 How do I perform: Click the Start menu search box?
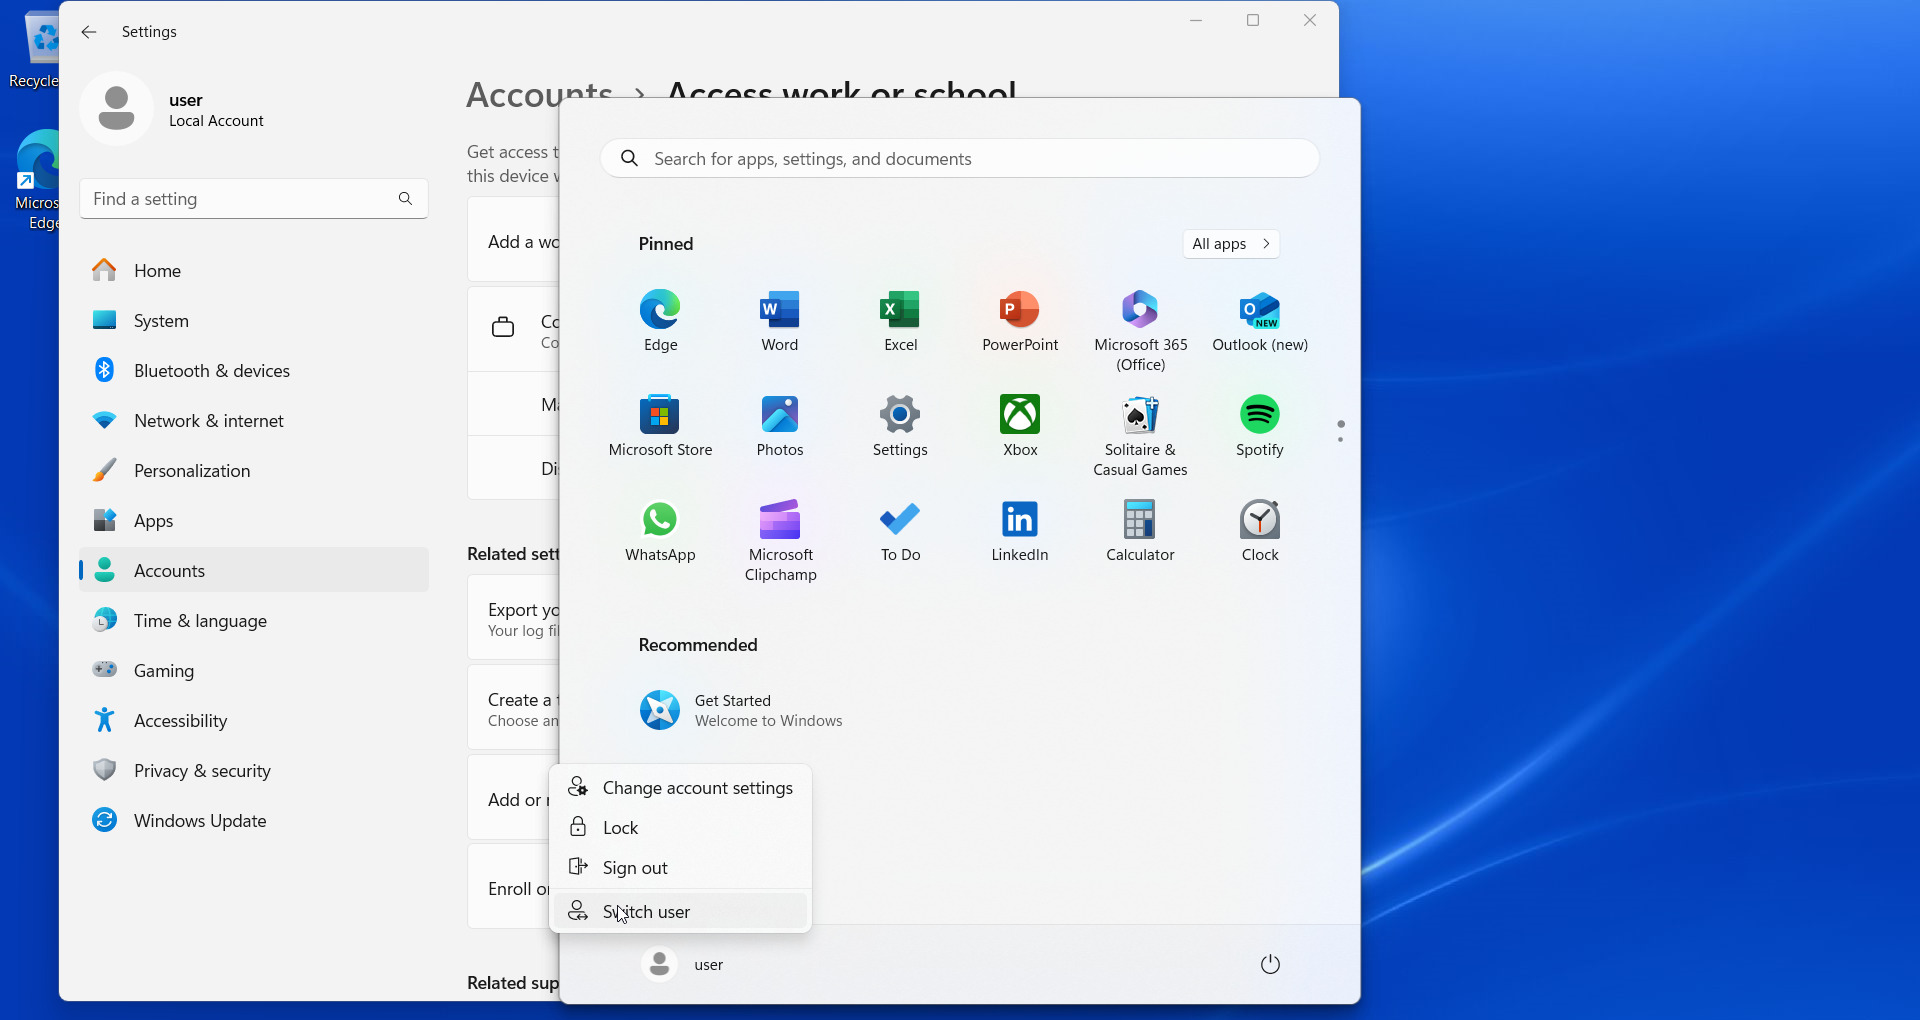(960, 159)
